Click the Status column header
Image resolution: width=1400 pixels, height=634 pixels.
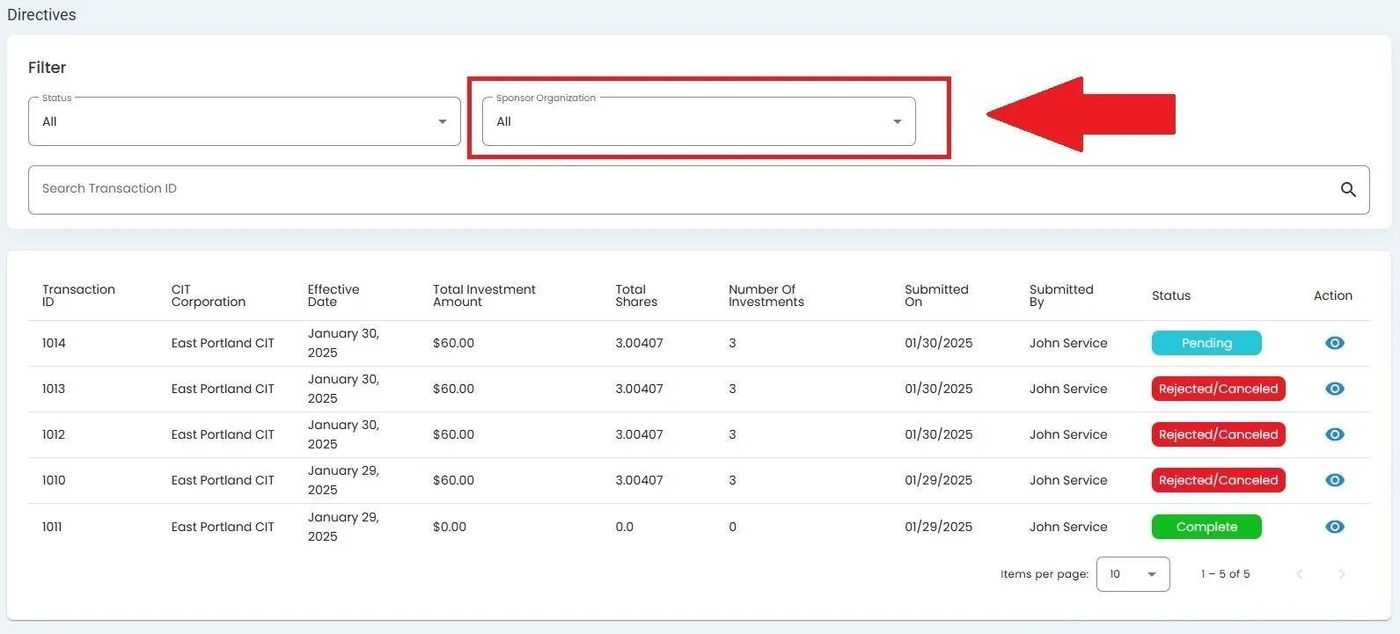(1171, 296)
